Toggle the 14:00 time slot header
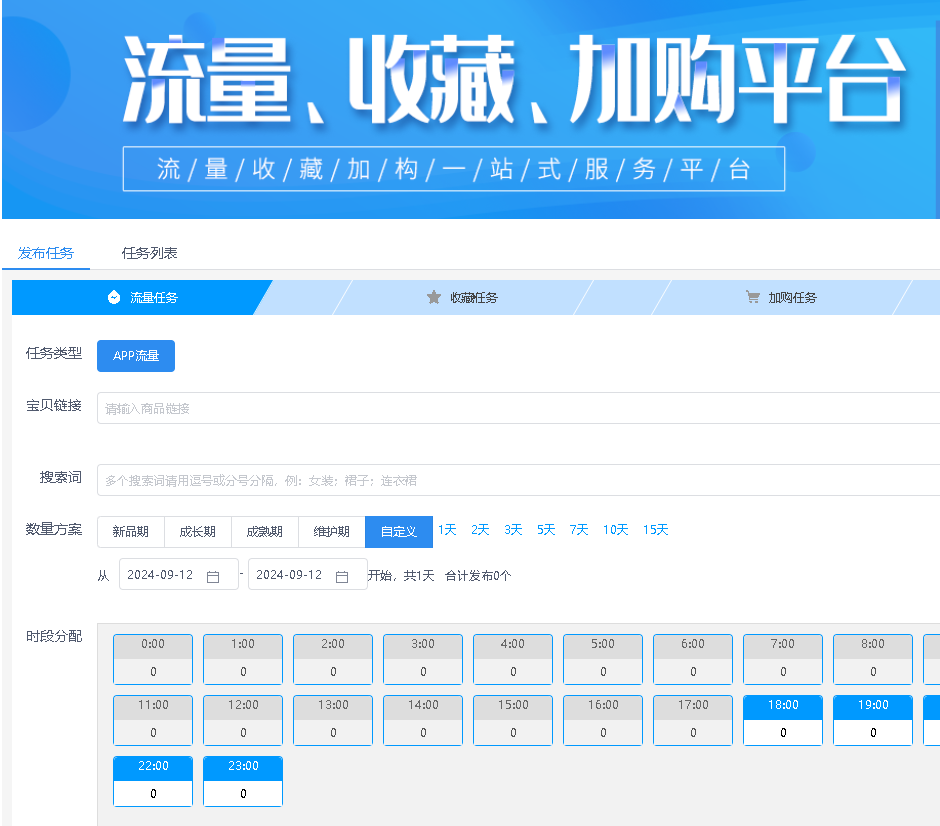 (x=423, y=706)
